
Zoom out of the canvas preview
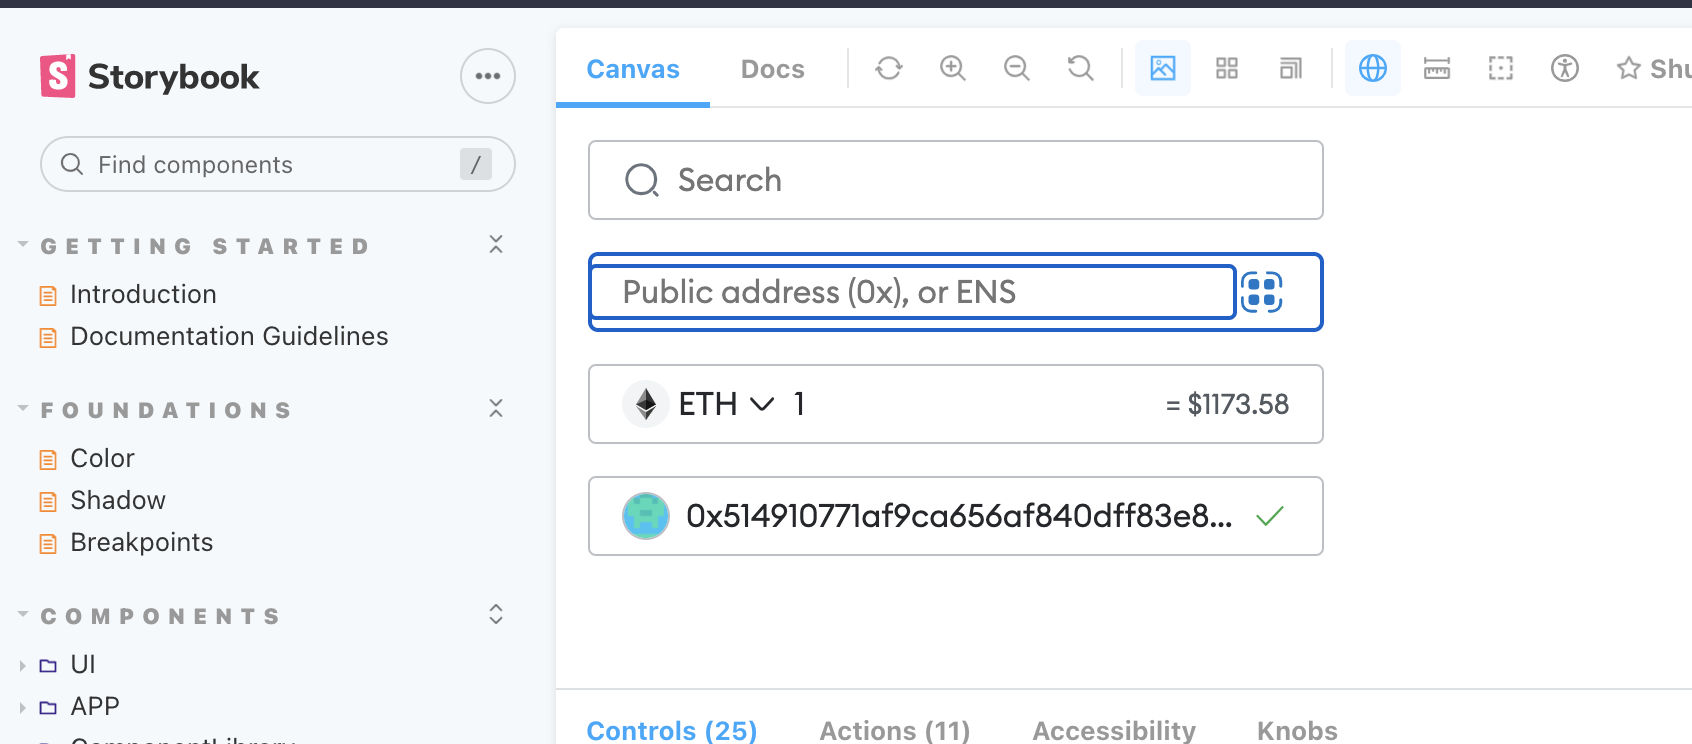point(1016,68)
